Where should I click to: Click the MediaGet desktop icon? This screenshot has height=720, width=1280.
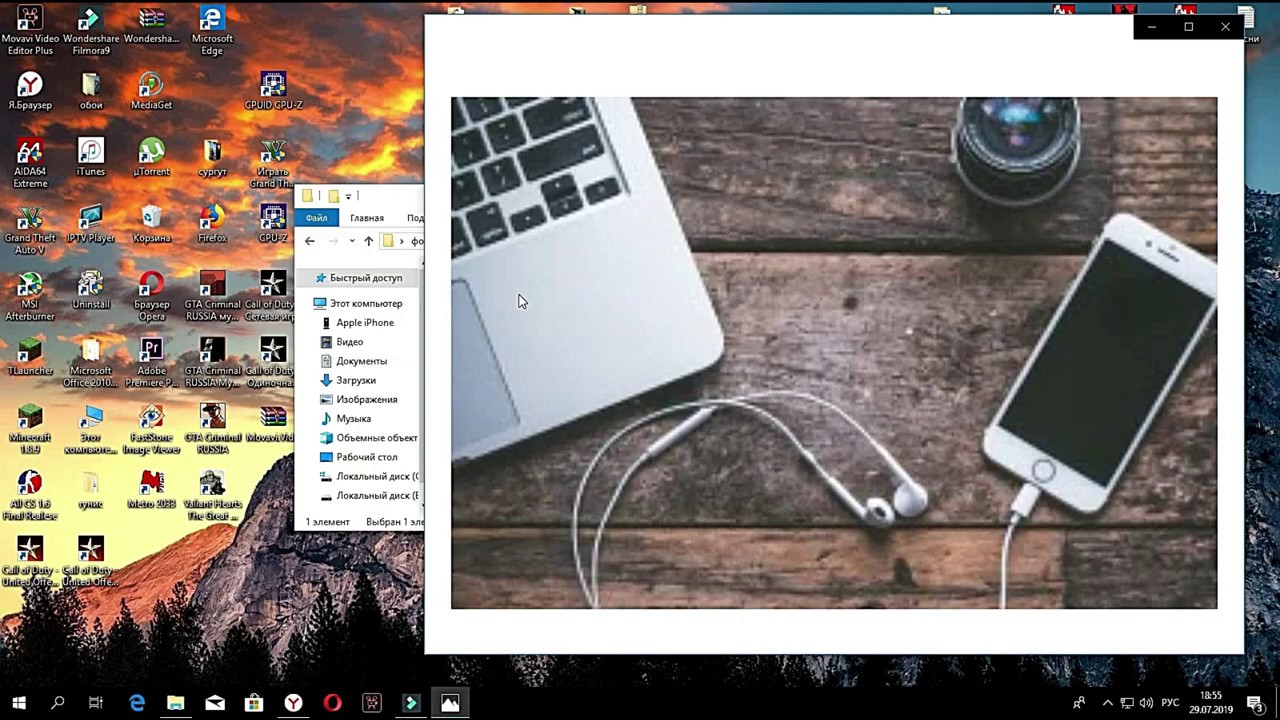pos(151,90)
